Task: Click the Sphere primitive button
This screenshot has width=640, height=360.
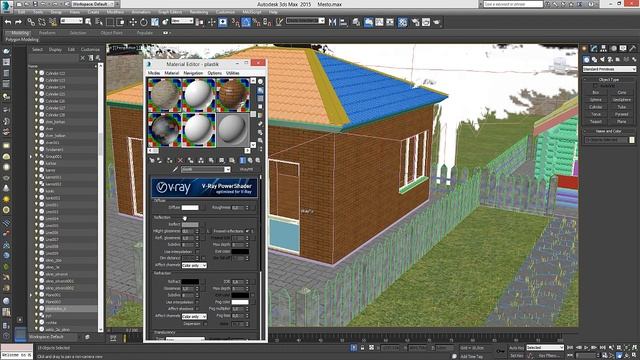Action: pyautogui.click(x=596, y=100)
